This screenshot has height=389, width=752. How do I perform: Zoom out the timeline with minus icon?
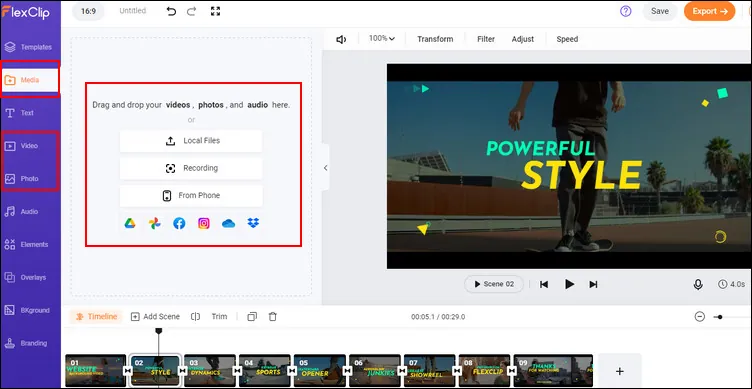[x=700, y=317]
